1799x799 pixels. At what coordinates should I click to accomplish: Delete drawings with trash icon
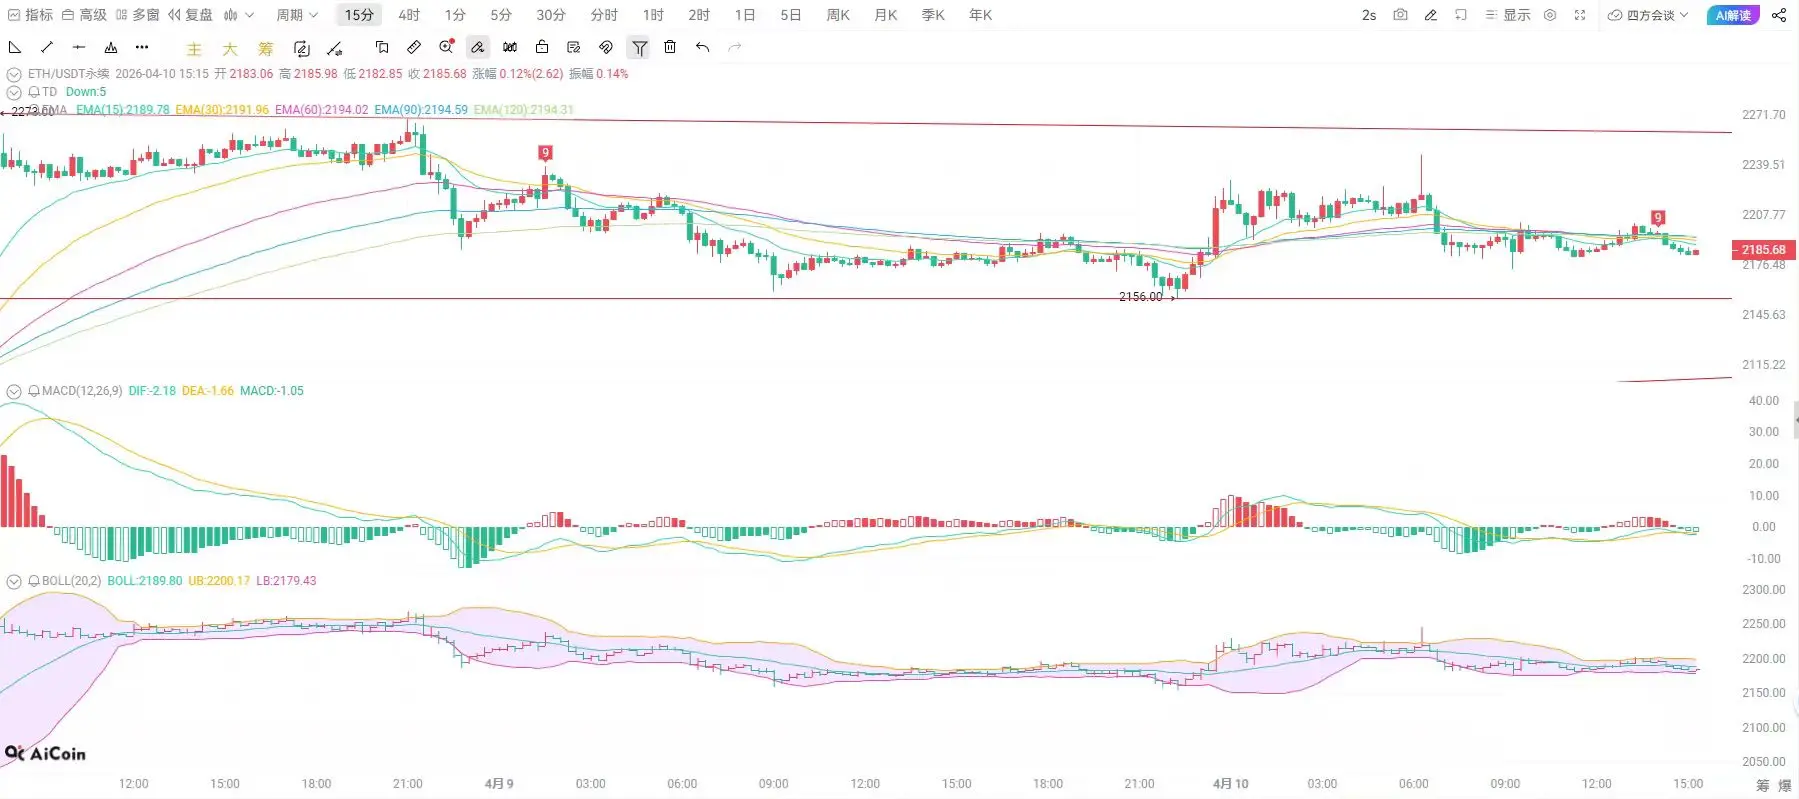pos(670,47)
